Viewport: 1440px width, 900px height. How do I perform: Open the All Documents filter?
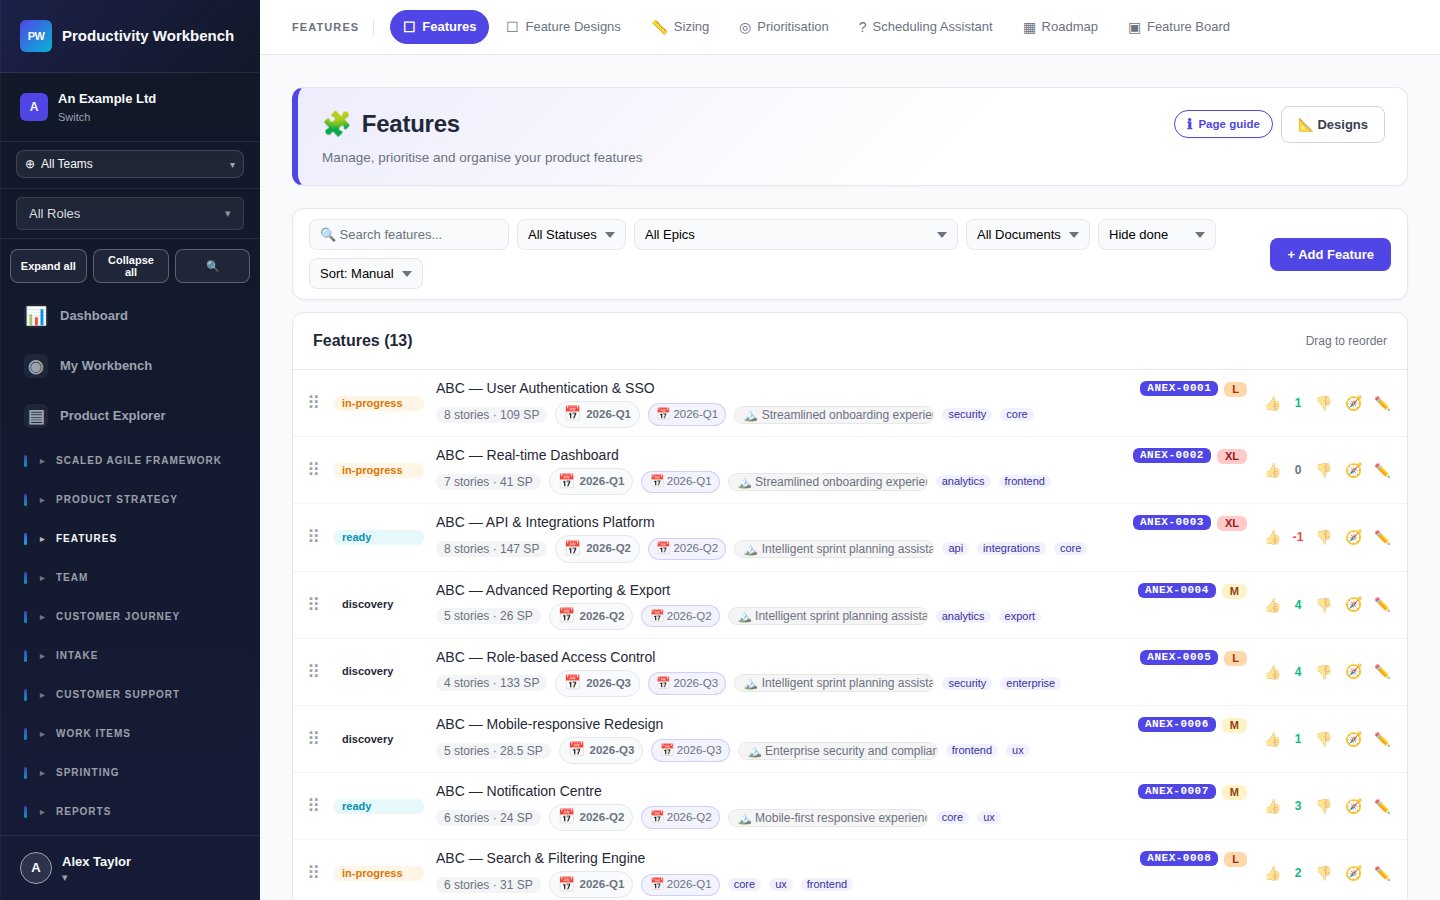(1028, 235)
